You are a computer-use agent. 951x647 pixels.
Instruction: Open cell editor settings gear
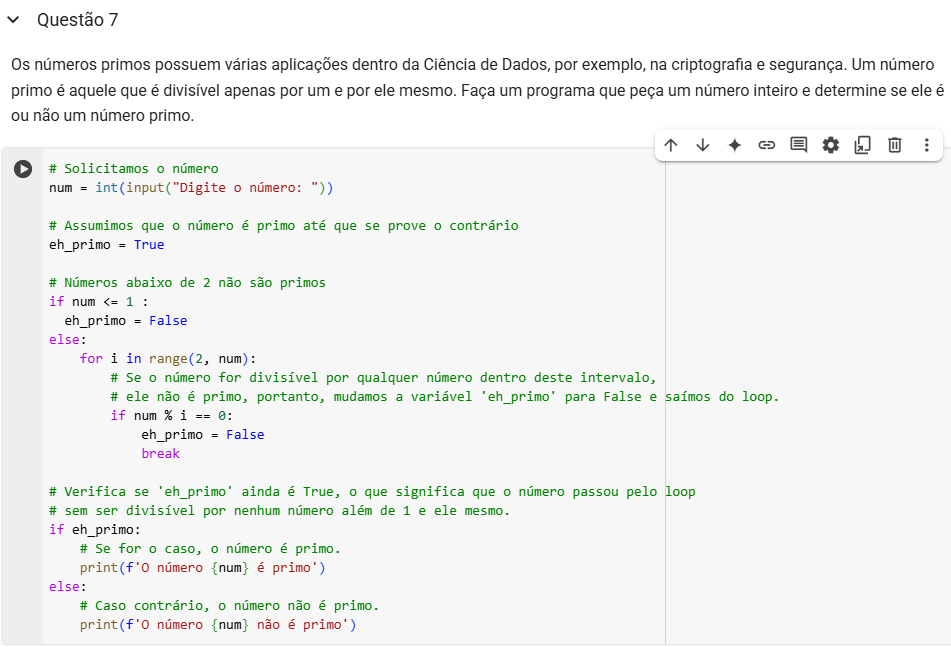(x=830, y=145)
